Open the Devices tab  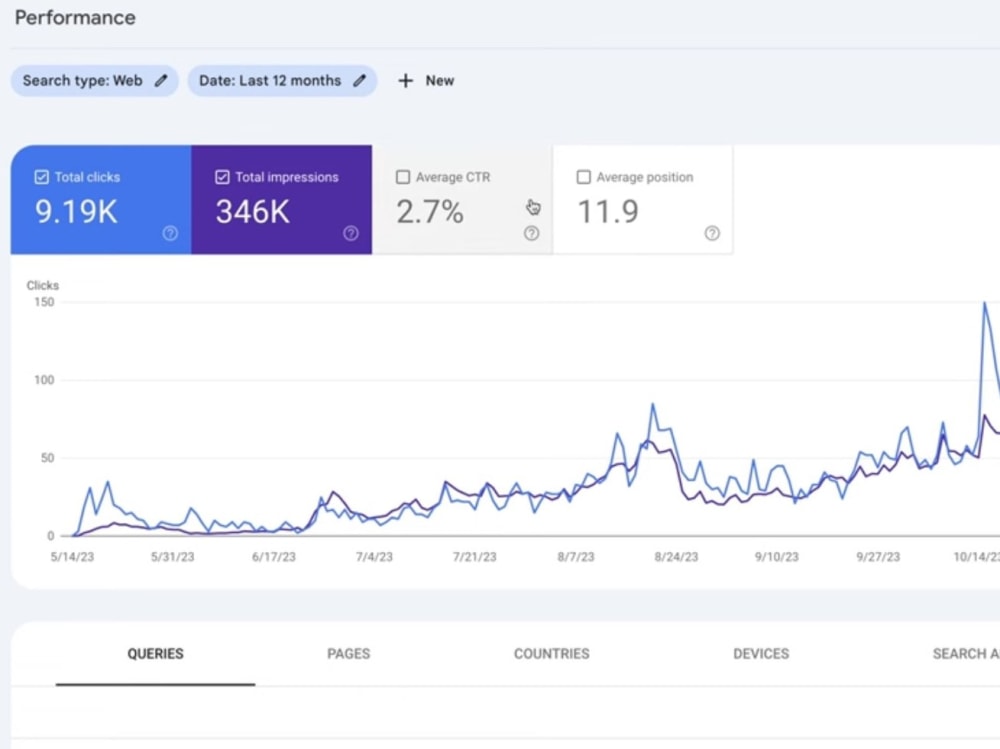pos(761,654)
